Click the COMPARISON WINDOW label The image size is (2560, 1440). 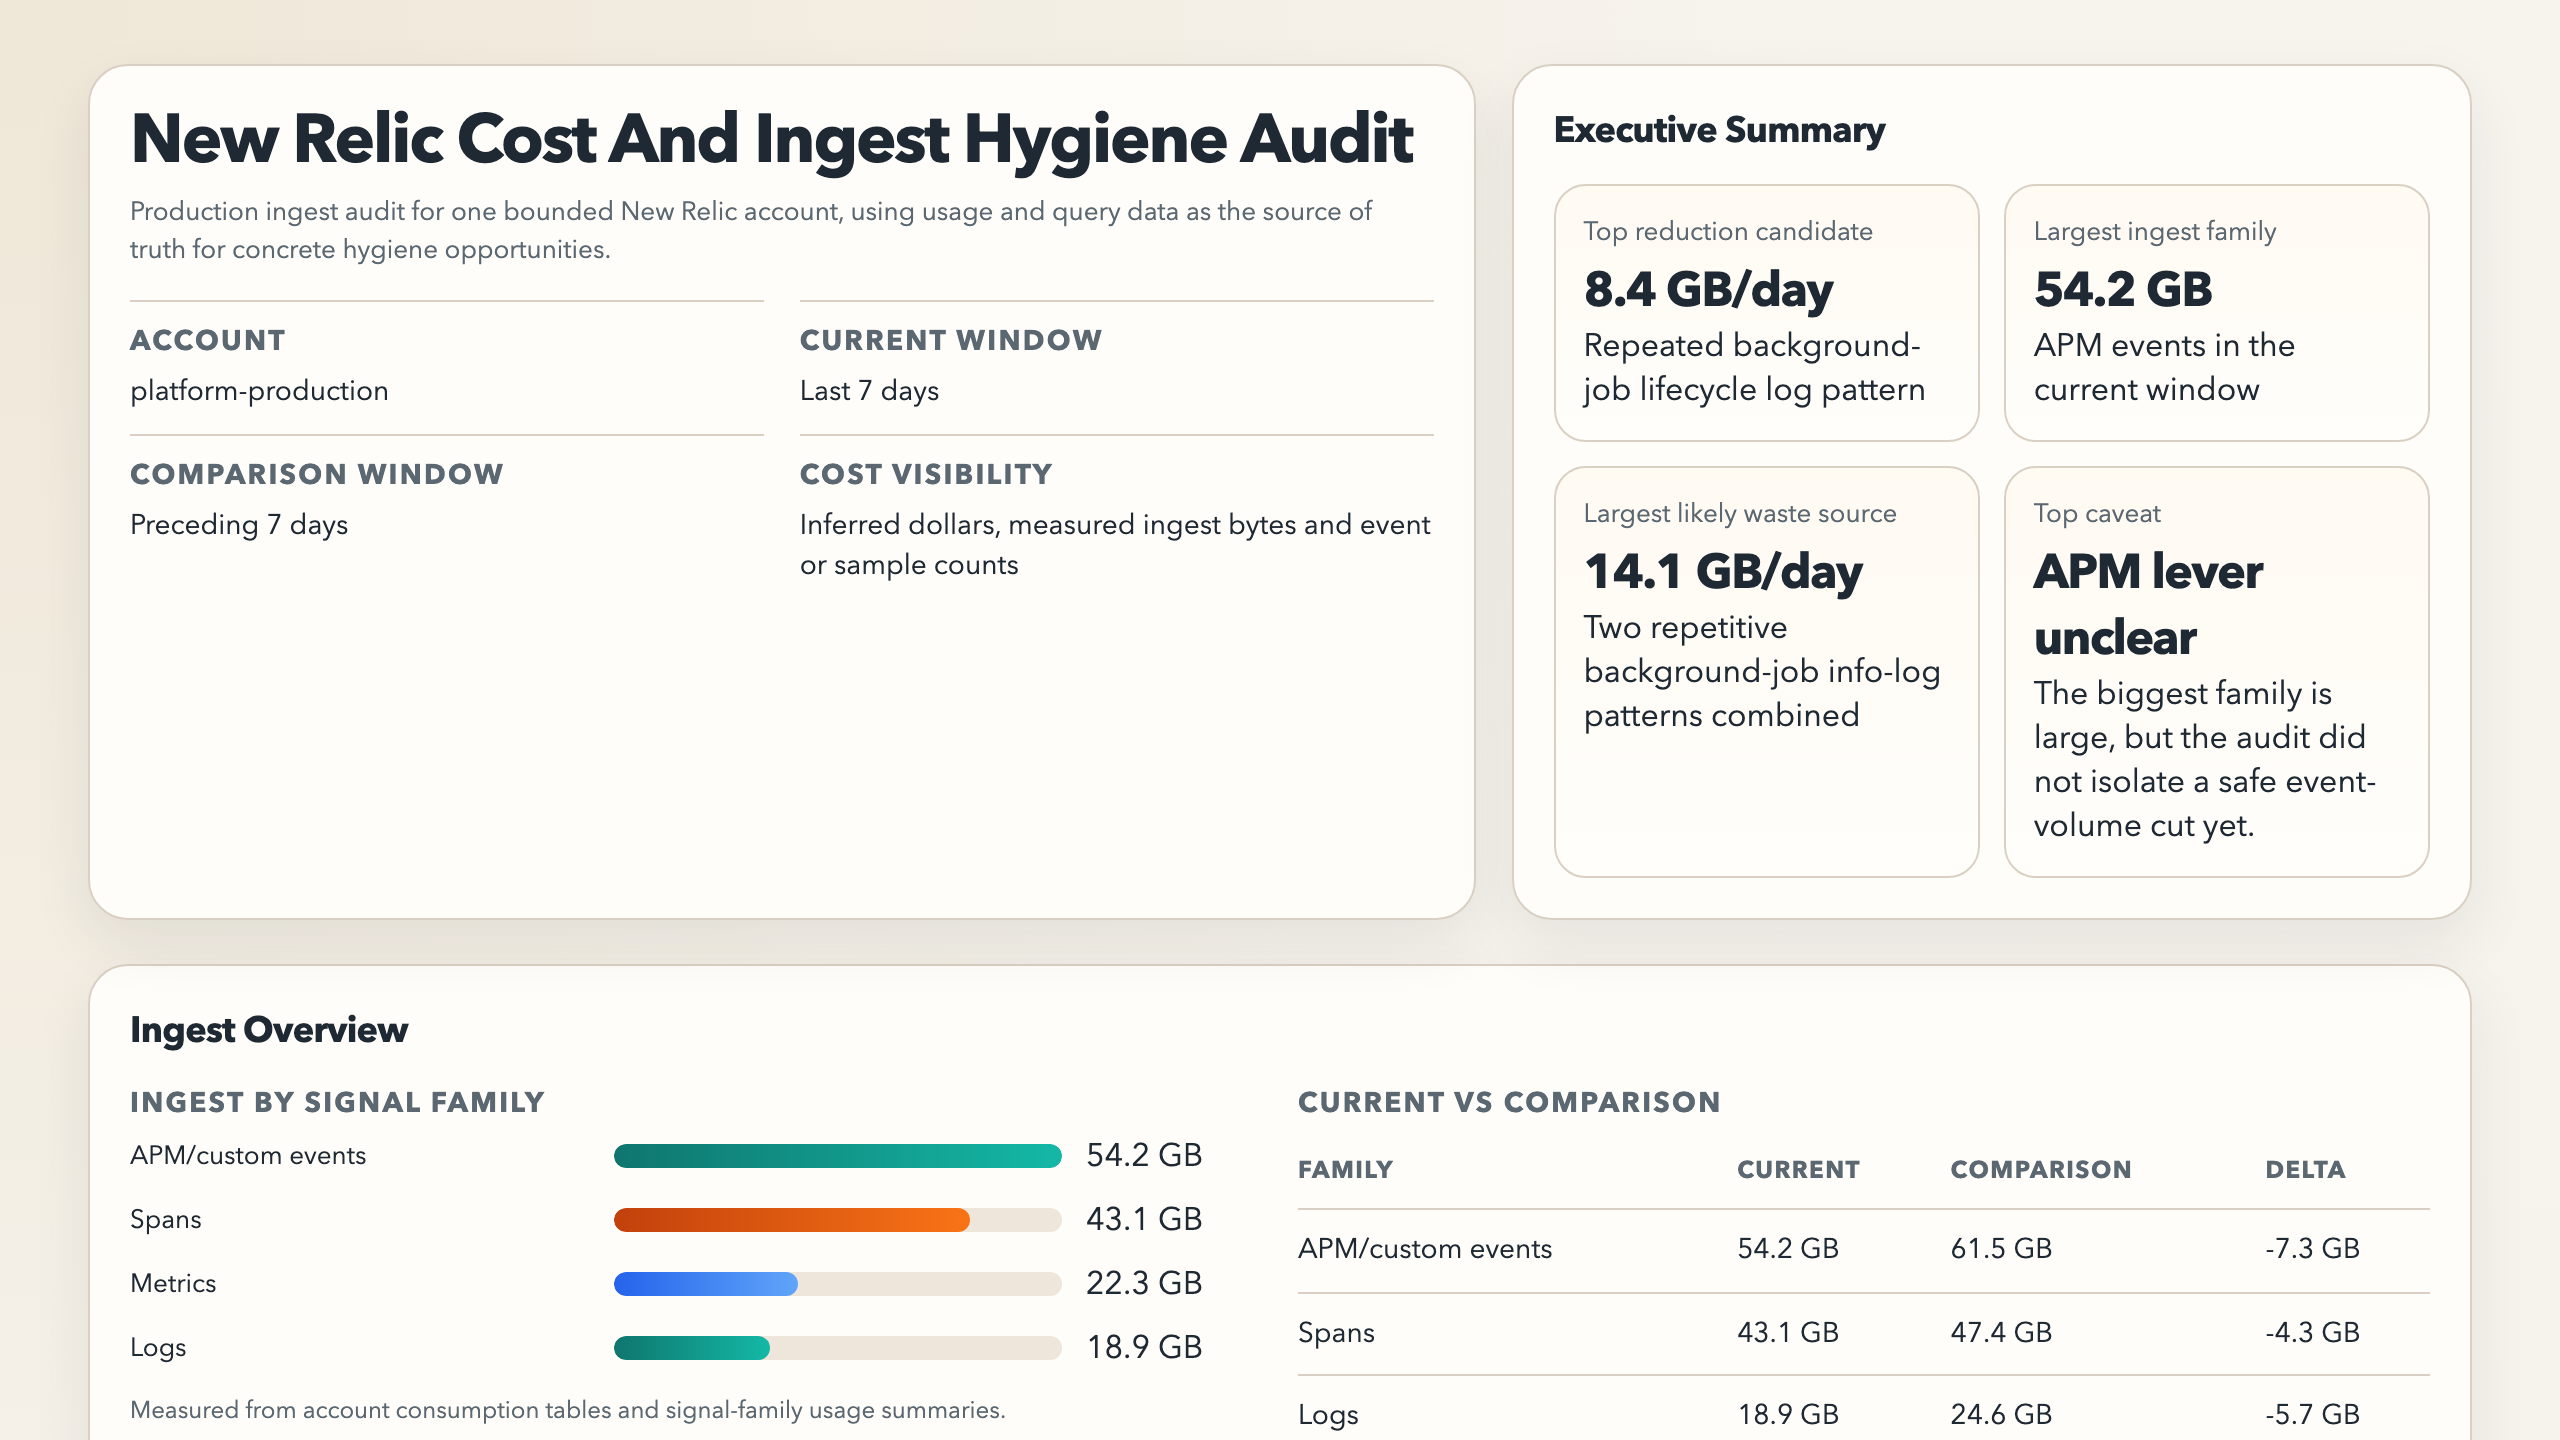coord(317,474)
